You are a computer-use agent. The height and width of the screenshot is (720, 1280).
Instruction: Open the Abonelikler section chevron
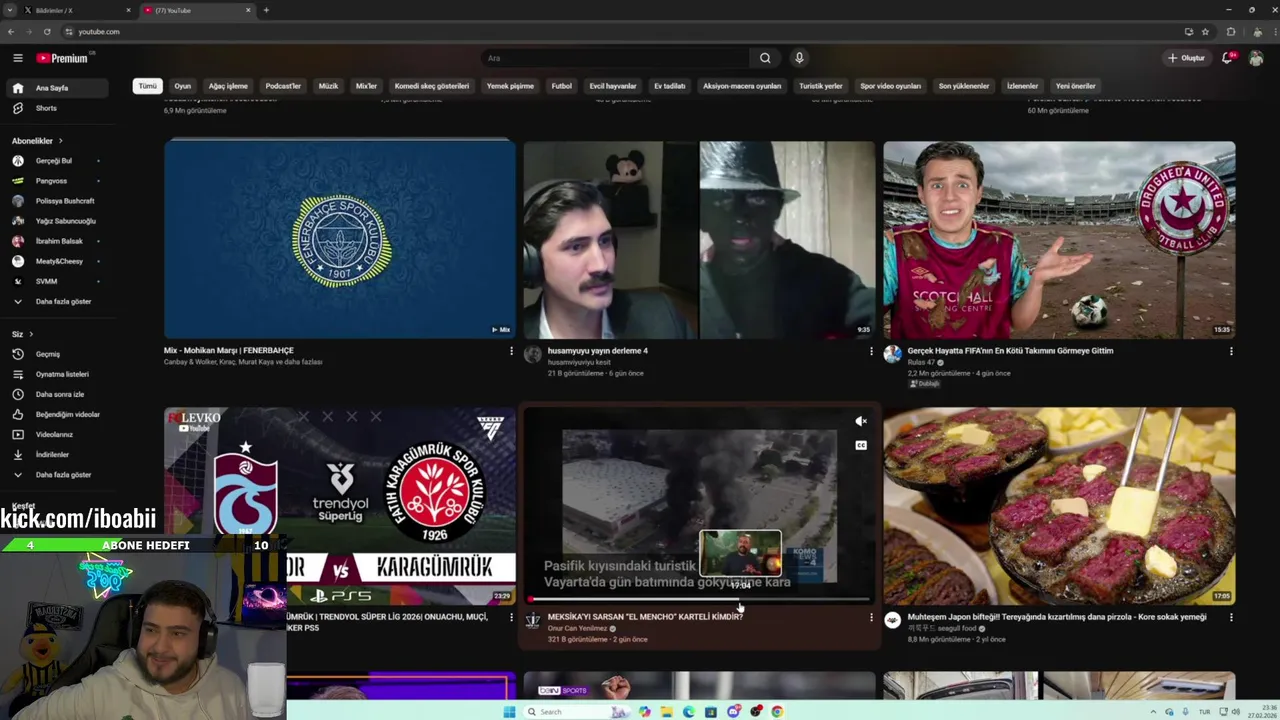coord(60,141)
